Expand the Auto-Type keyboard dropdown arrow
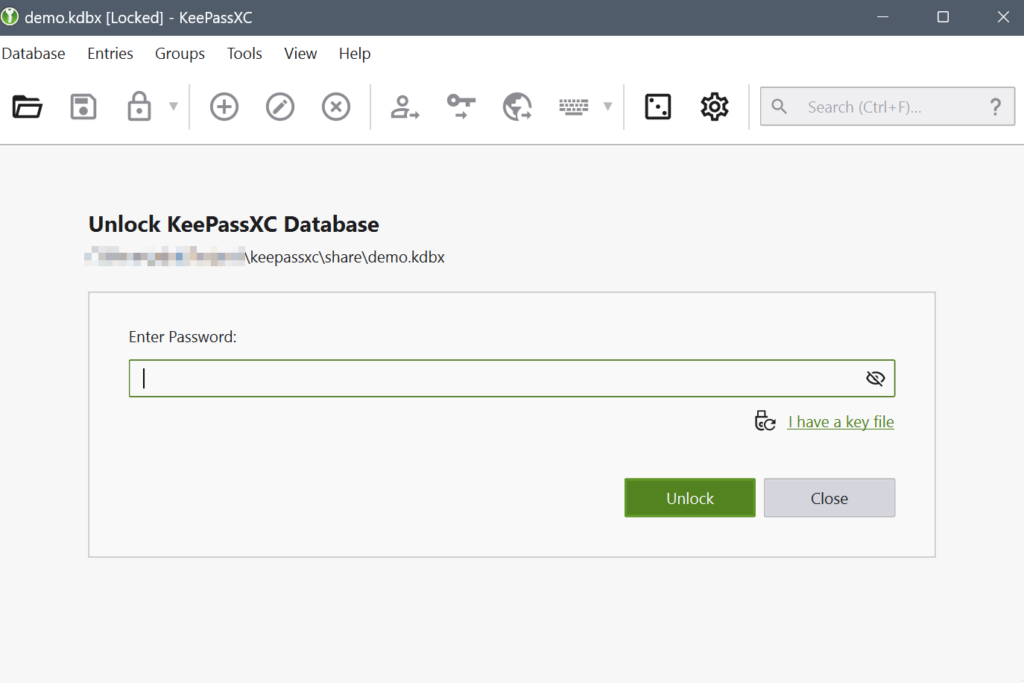 [607, 107]
